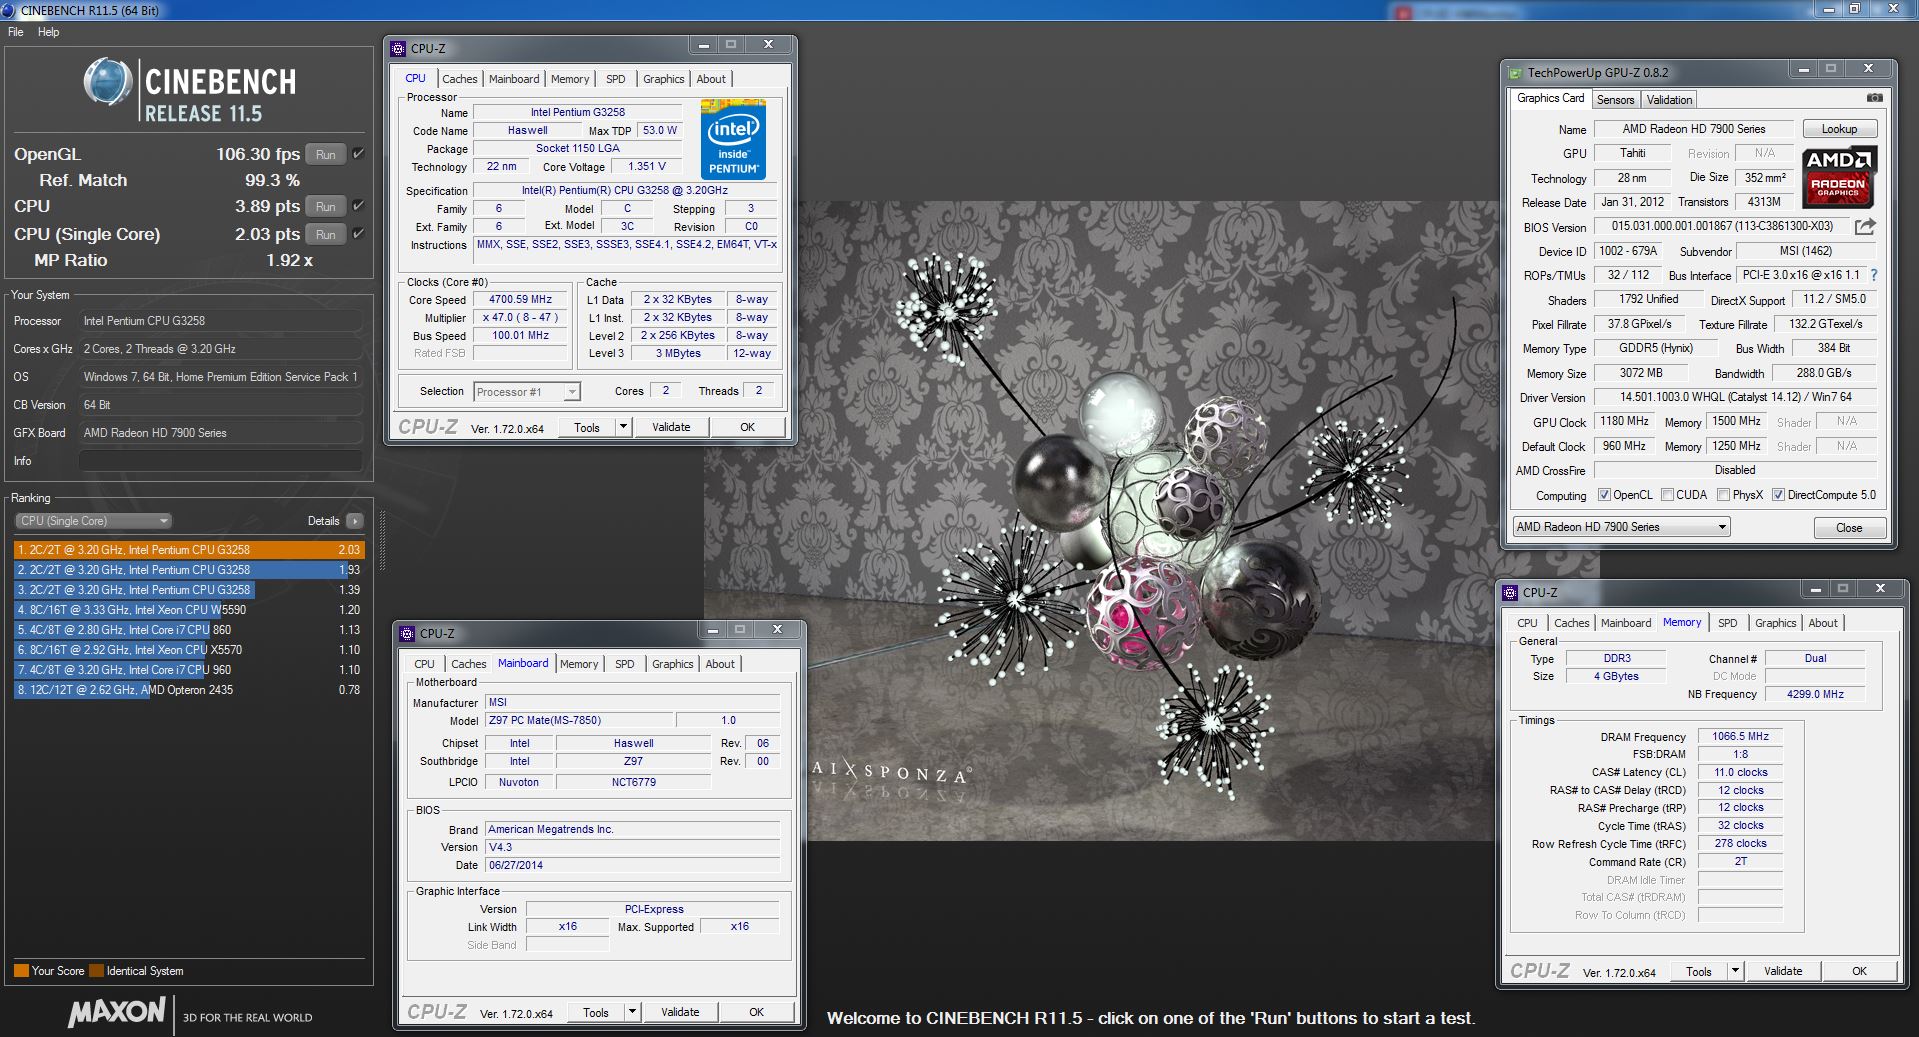Toggle the CUDA checkbox in GPU-Z

(1667, 495)
